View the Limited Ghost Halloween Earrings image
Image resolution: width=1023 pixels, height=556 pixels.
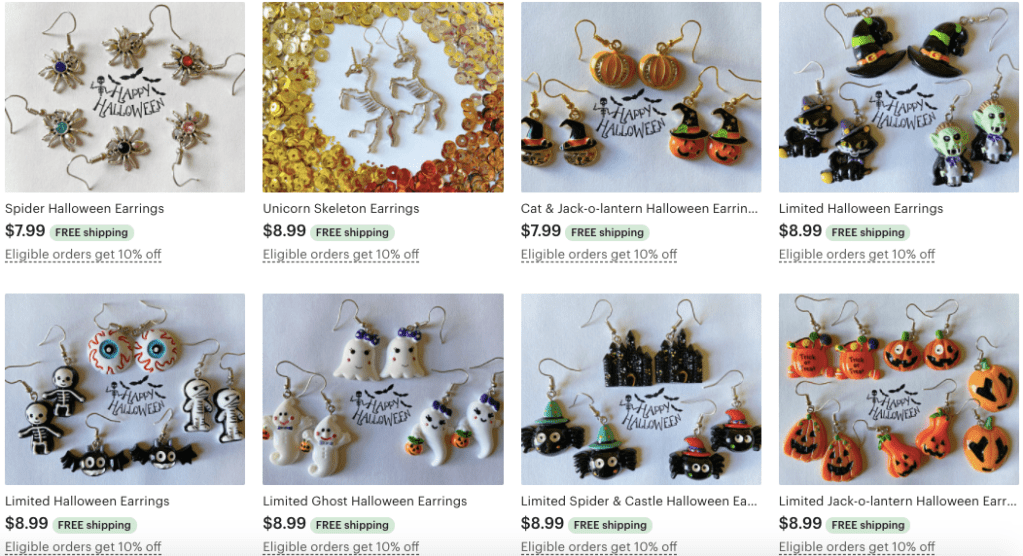[383, 389]
